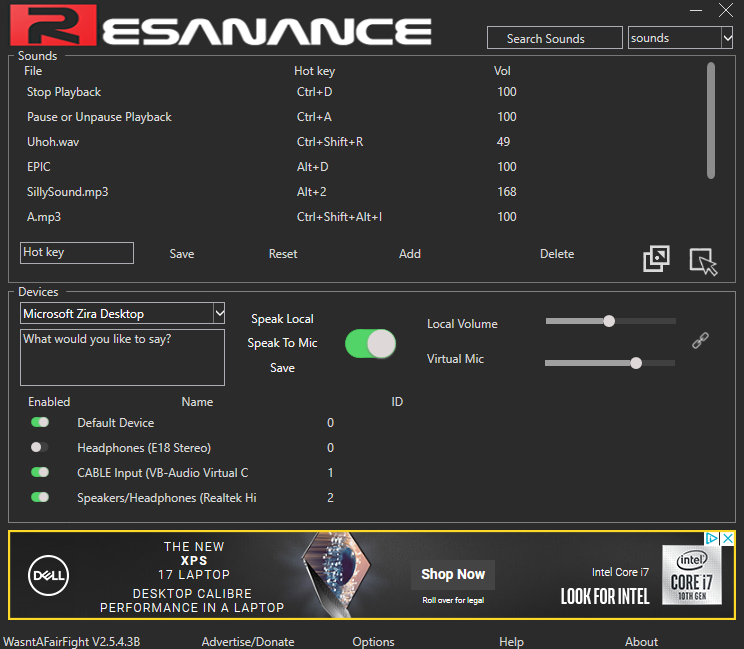The height and width of the screenshot is (649, 744).
Task: Click the Ctrl+Shift+R hot key cell
Action: coord(330,142)
